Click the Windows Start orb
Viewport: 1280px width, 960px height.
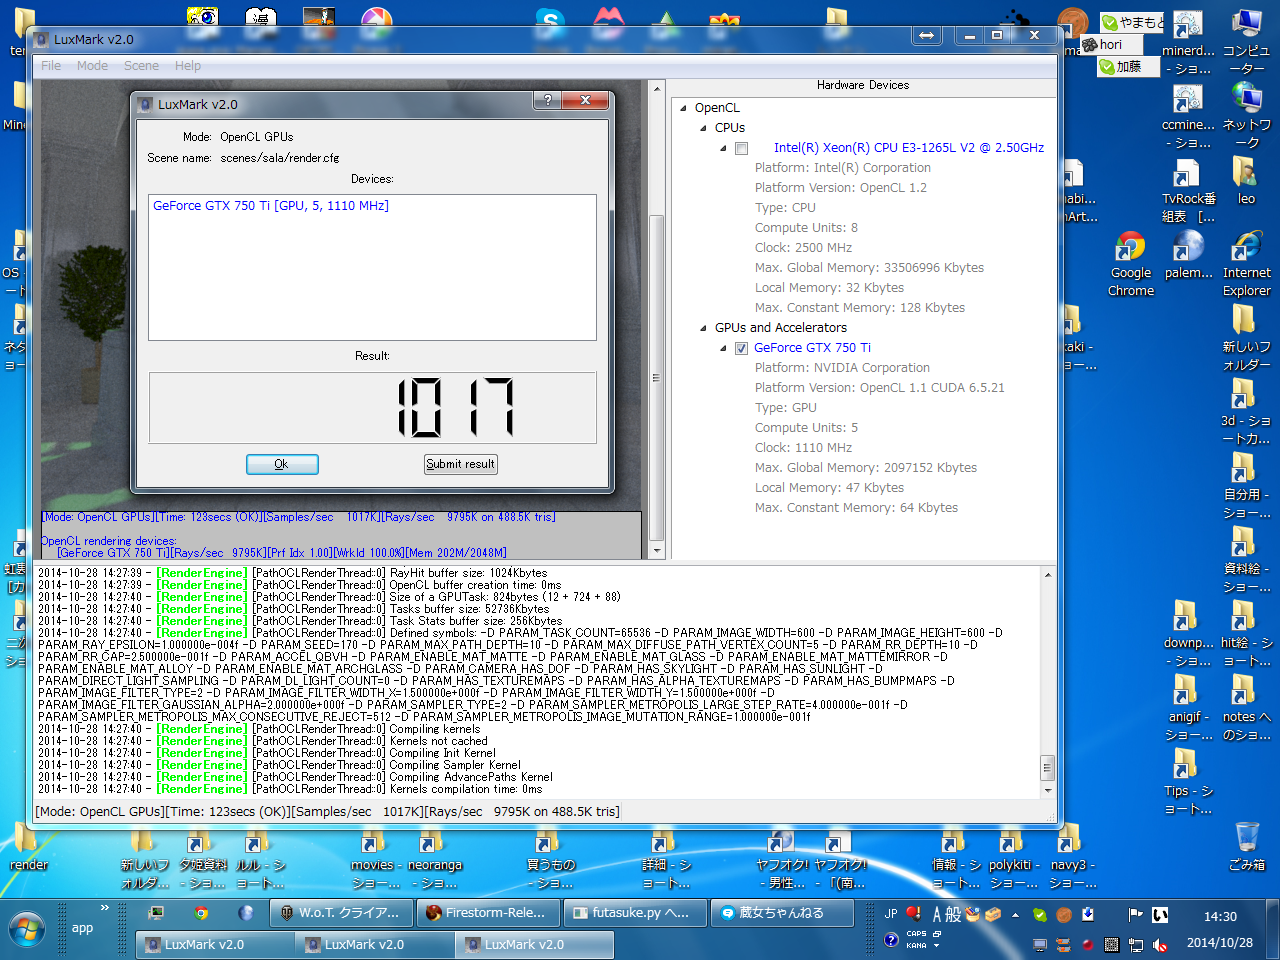[27, 927]
